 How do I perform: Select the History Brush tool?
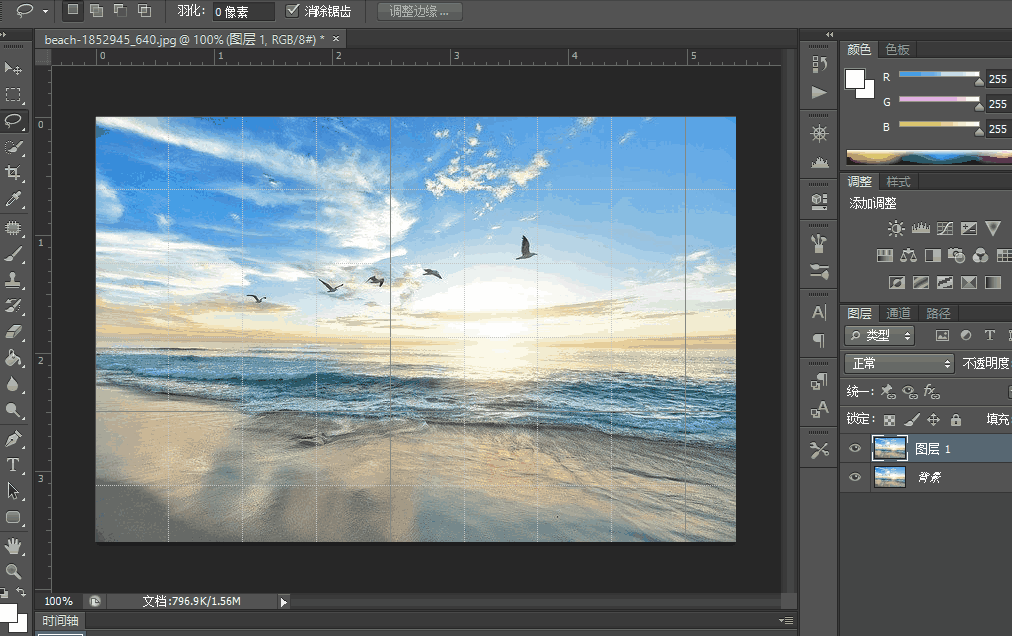click(13, 306)
